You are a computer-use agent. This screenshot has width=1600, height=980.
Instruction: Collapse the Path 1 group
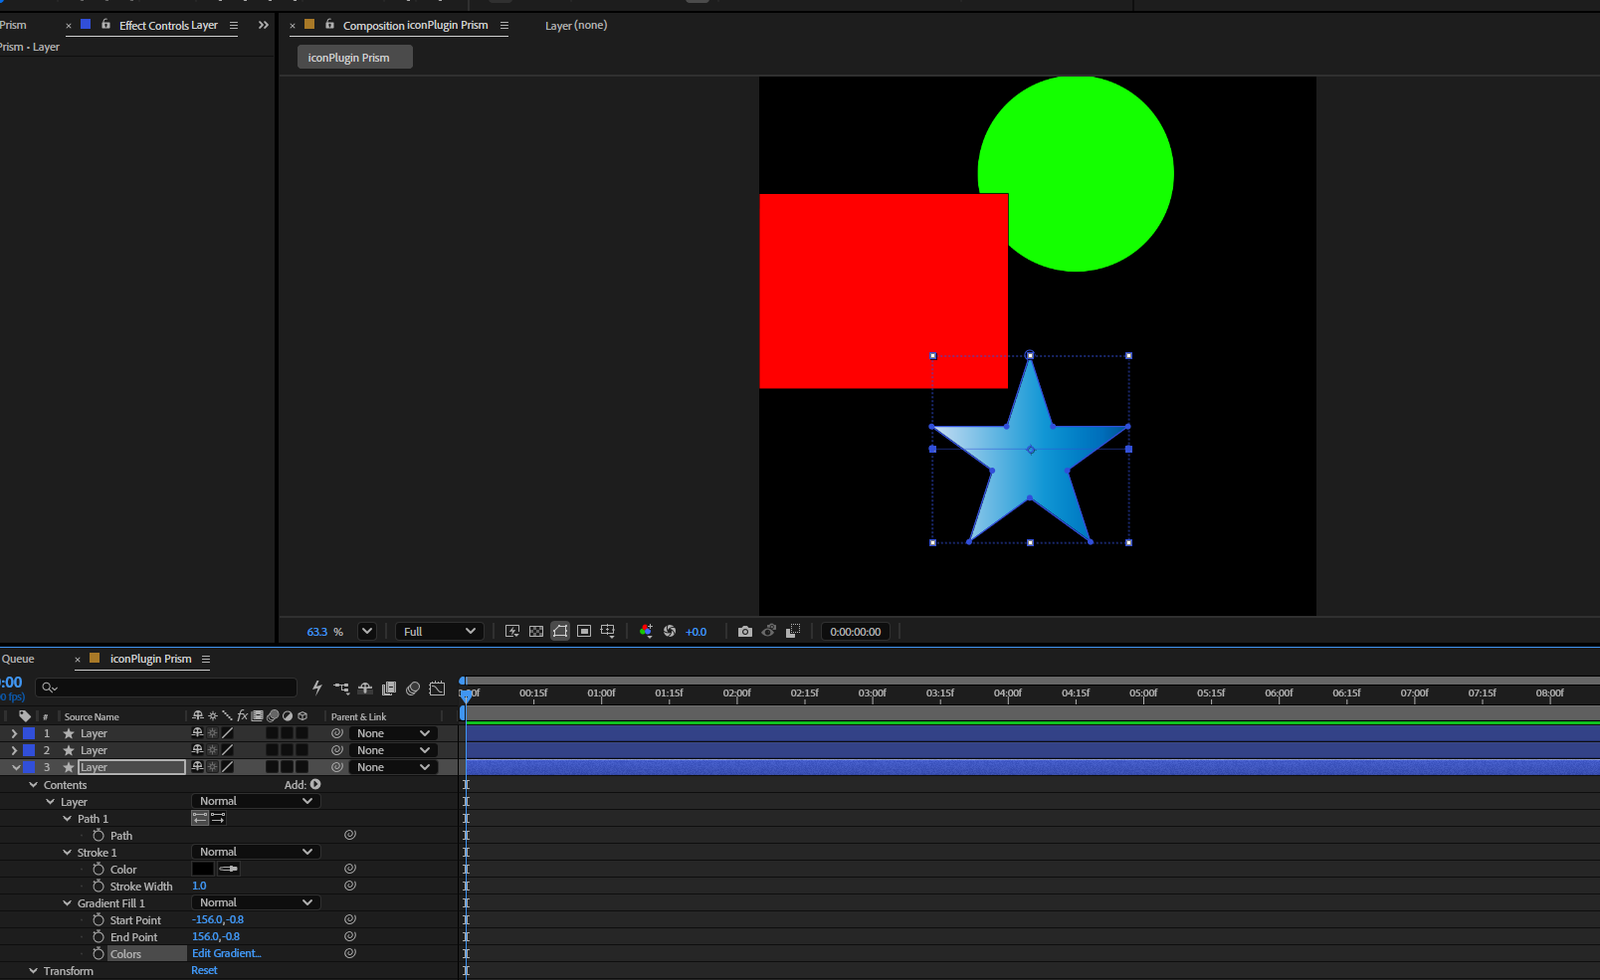pos(67,819)
